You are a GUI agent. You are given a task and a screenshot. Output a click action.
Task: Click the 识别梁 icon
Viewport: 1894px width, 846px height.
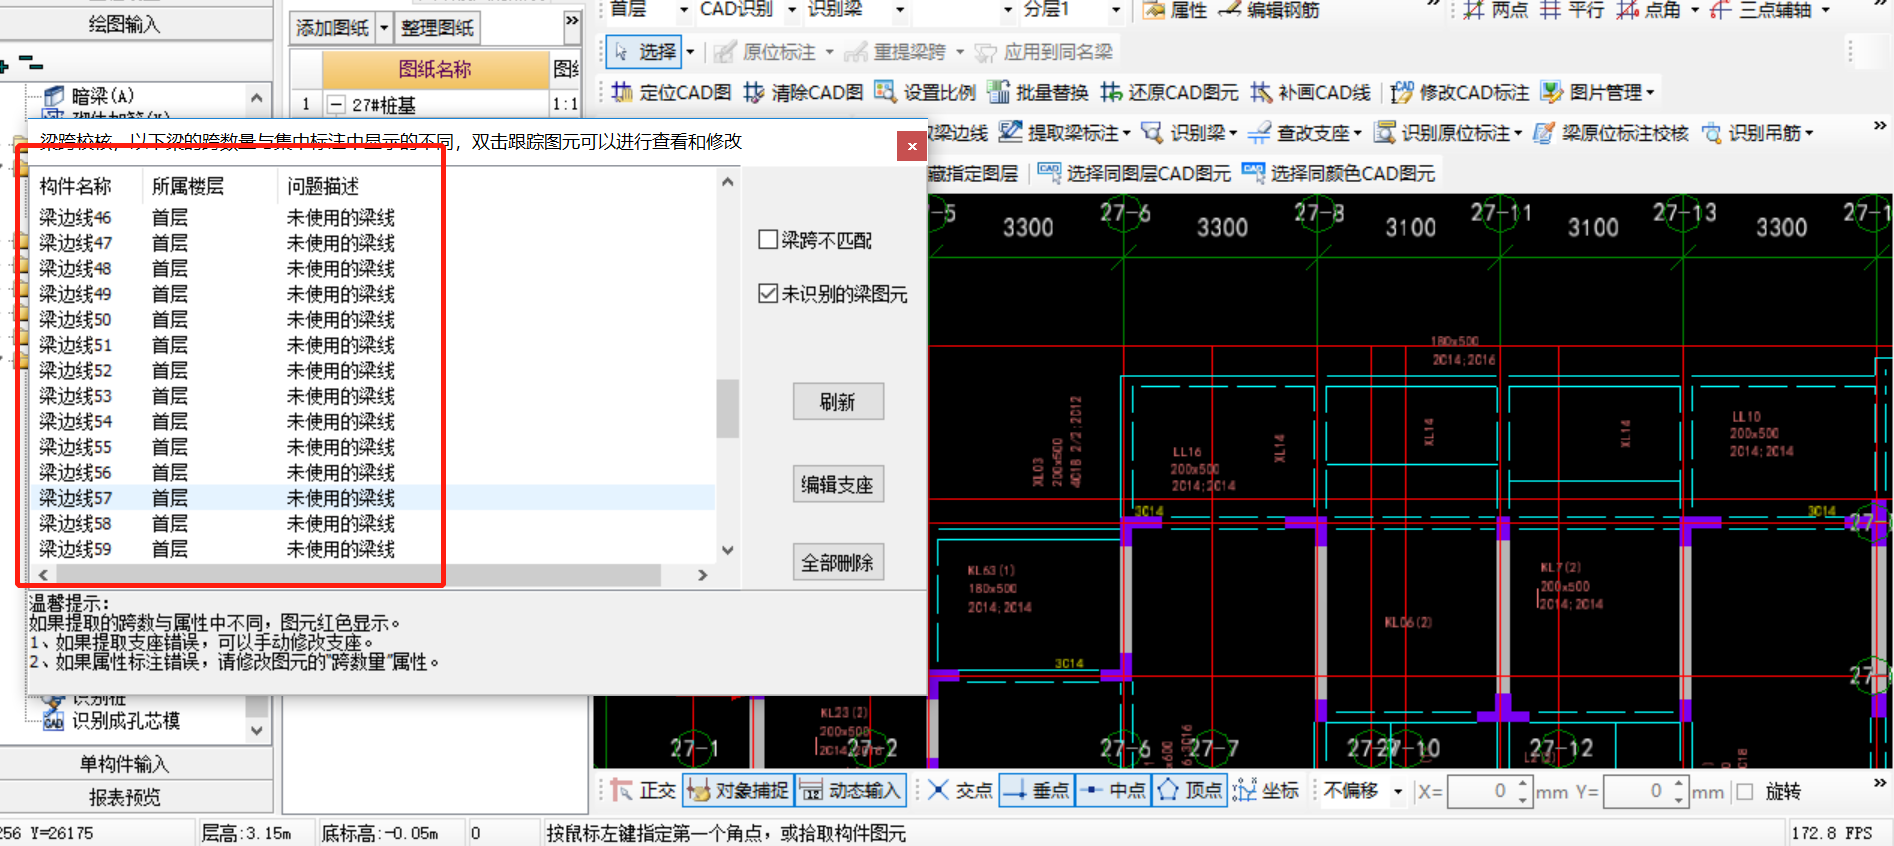pyautogui.click(x=1152, y=132)
